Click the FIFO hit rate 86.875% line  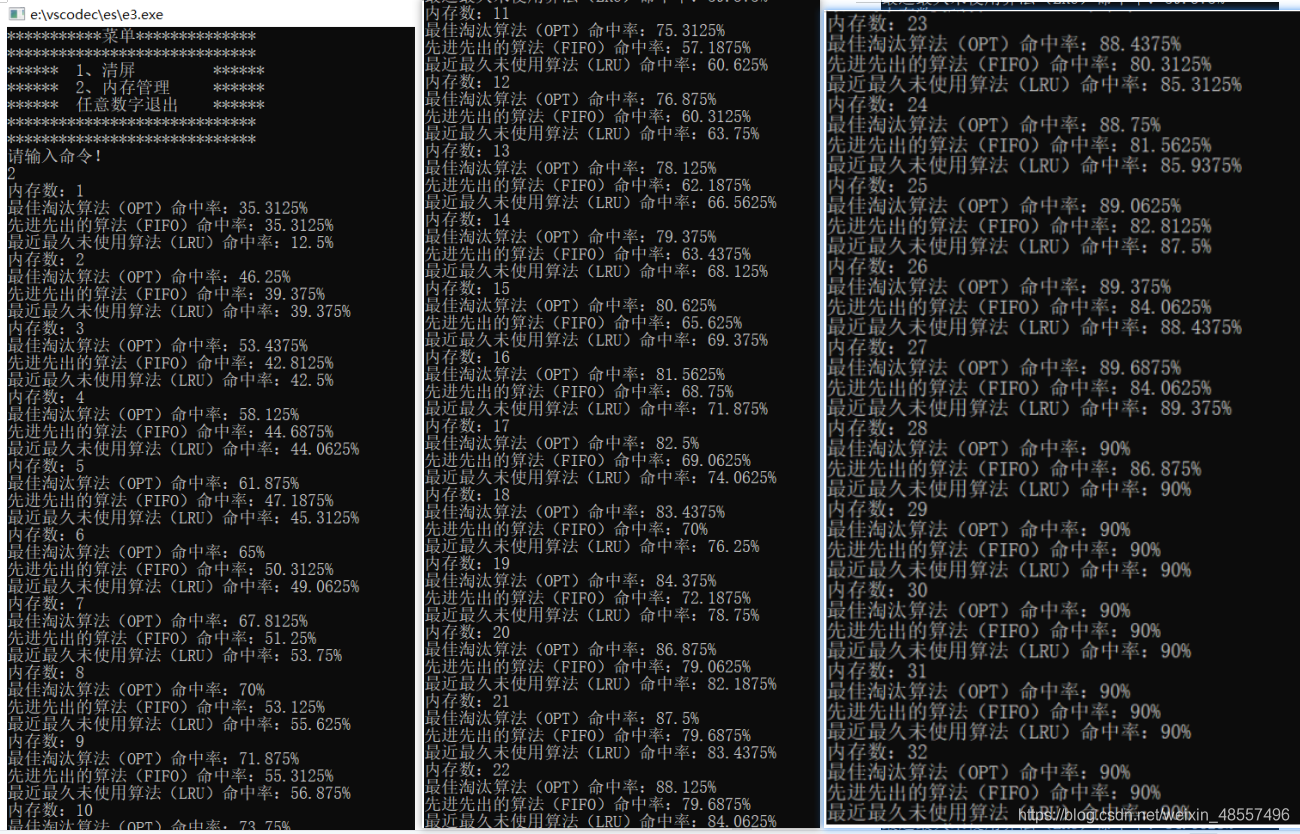coord(1014,469)
